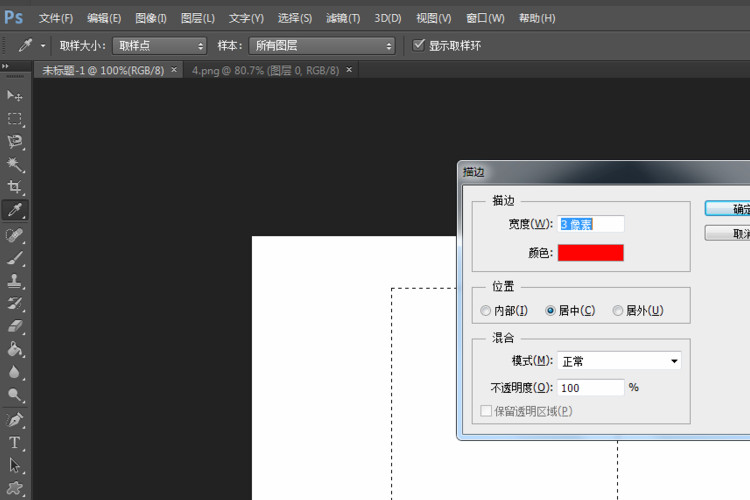Open the 模式(M) blend mode dropdown
Screen dimensions: 750x500
click(619, 361)
